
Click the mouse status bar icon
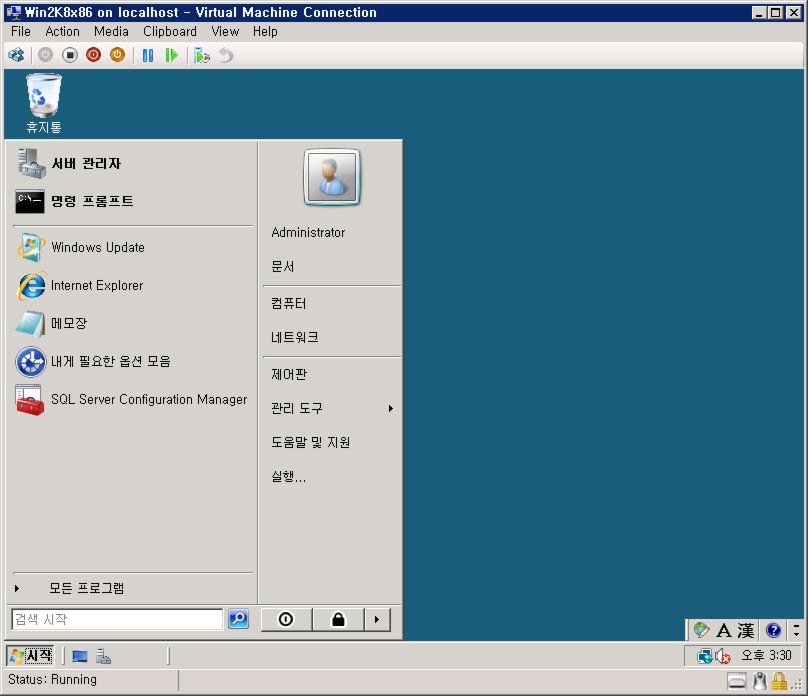(x=760, y=682)
